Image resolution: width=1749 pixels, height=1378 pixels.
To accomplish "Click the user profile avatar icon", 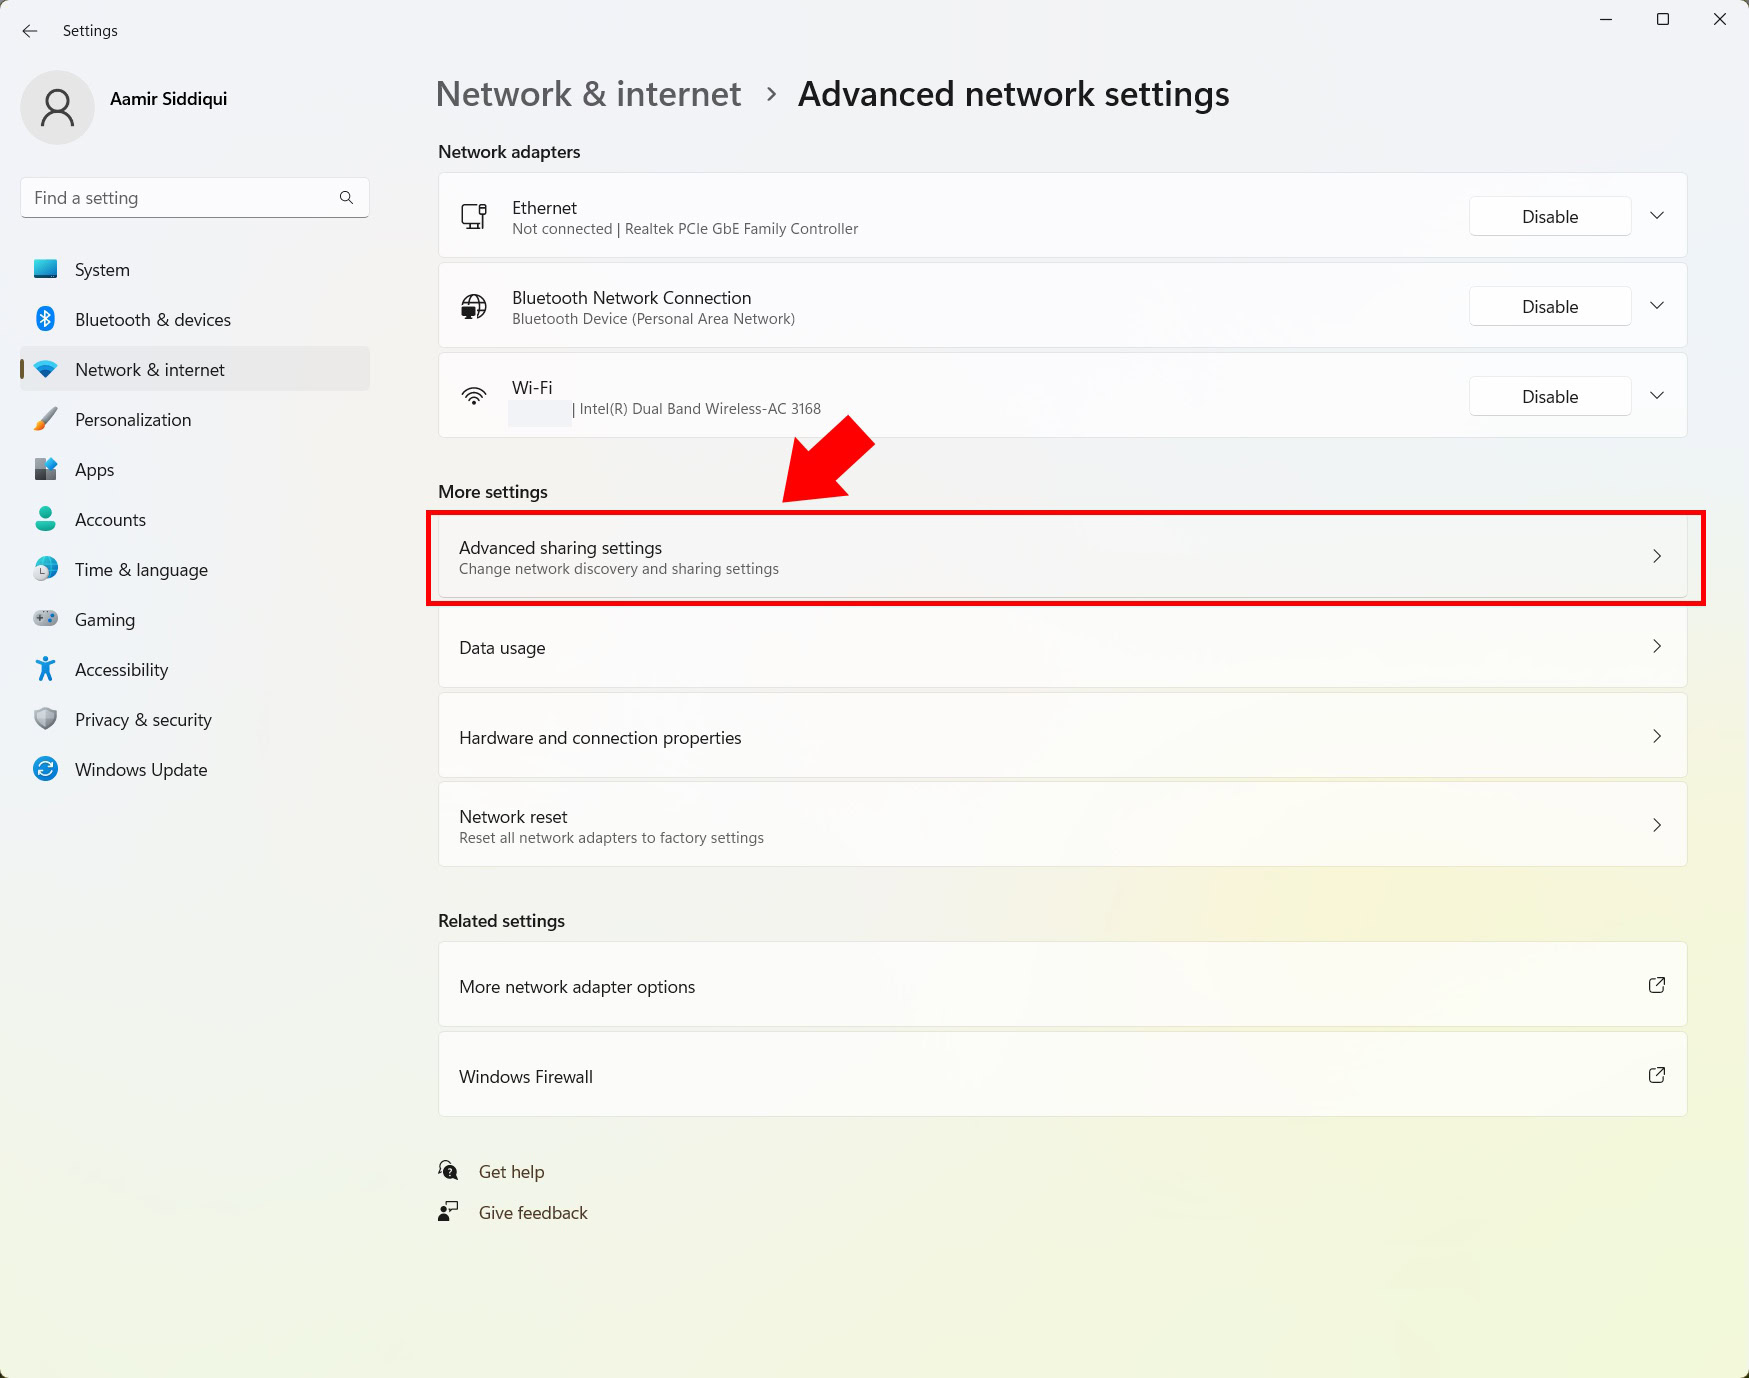I will [x=57, y=107].
